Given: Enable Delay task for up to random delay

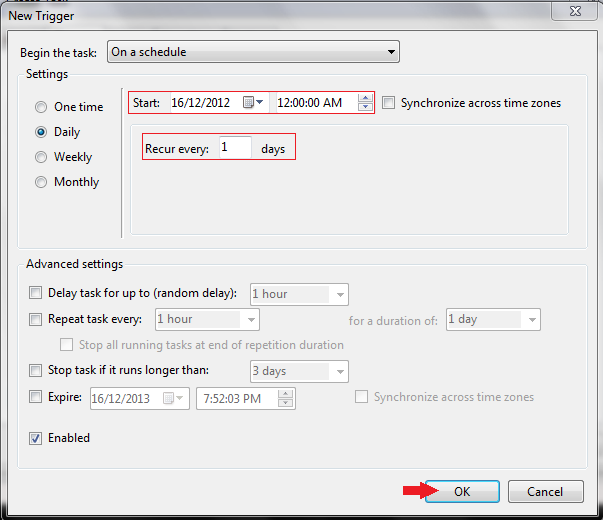Looking at the screenshot, I should [35, 293].
